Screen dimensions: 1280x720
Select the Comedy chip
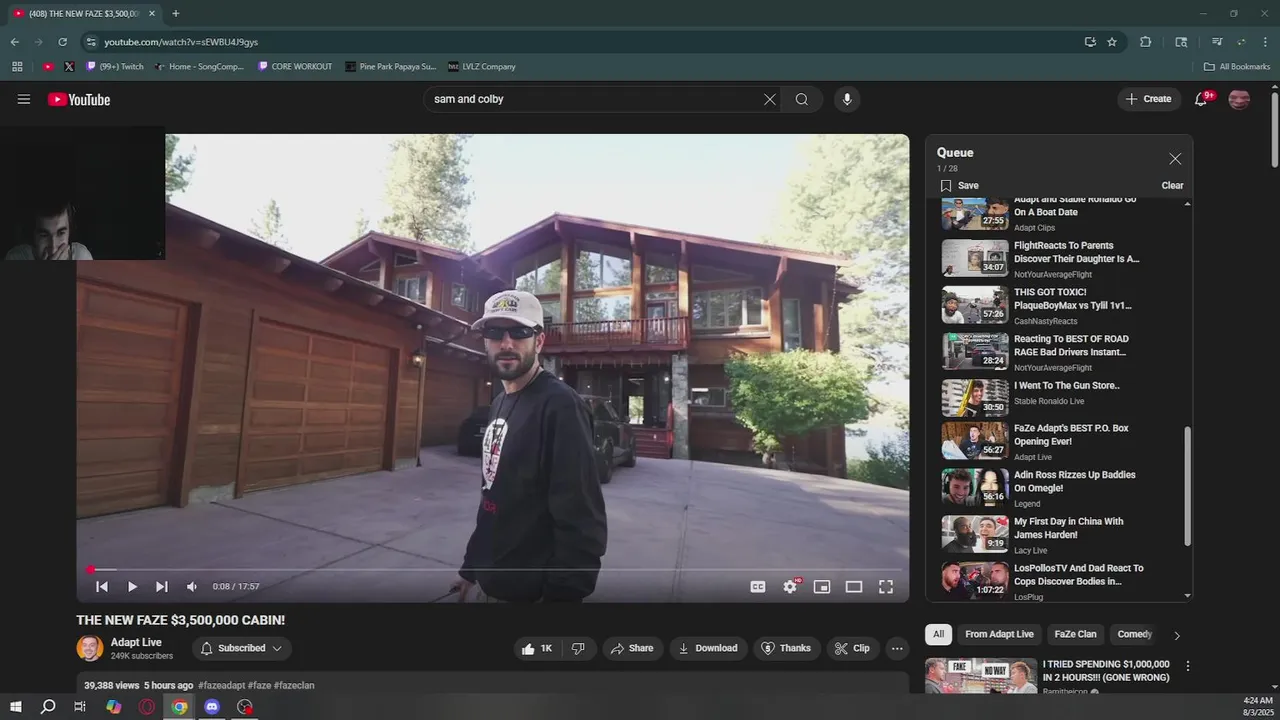pyautogui.click(x=1134, y=634)
